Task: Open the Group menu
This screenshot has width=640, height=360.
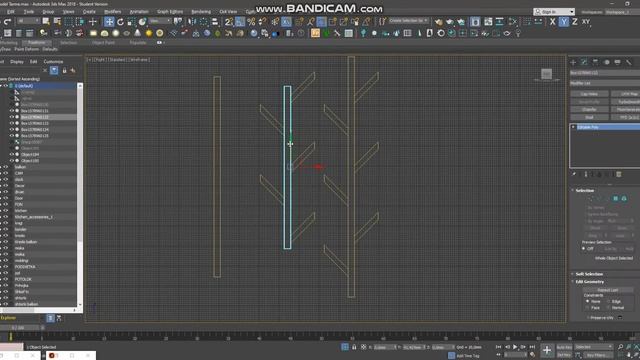Action: click(x=48, y=12)
